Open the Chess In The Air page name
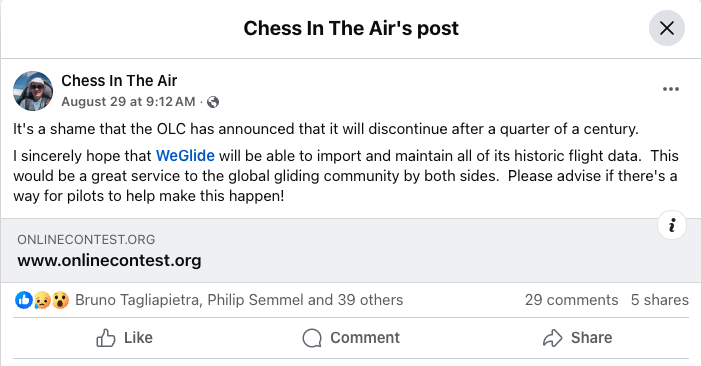Image resolution: width=701 pixels, height=366 pixels. [119, 80]
